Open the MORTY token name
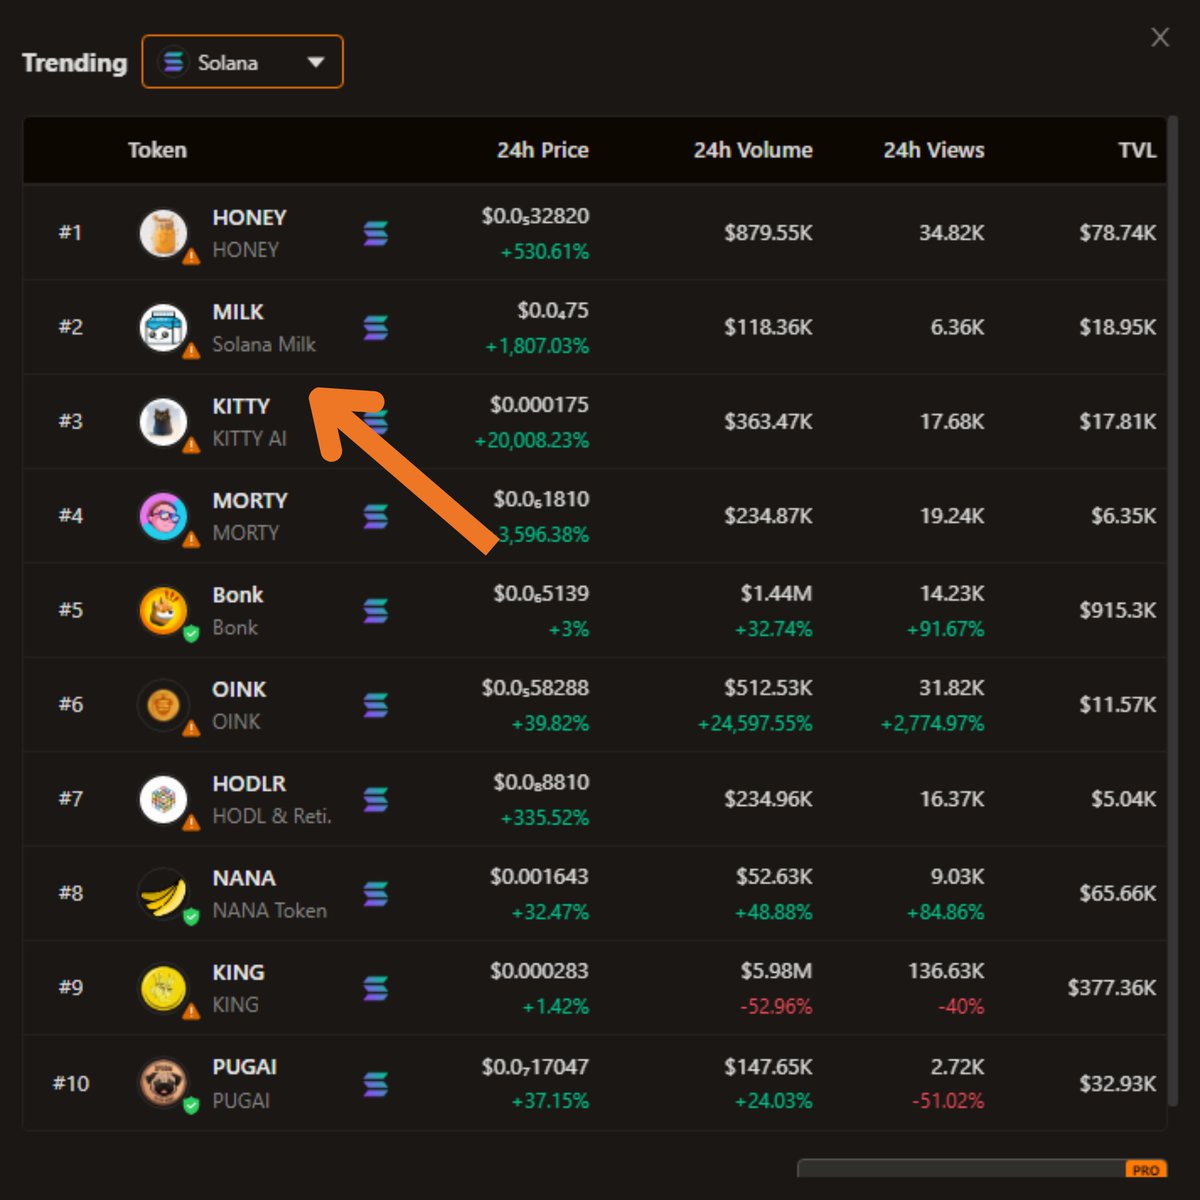 pos(250,500)
